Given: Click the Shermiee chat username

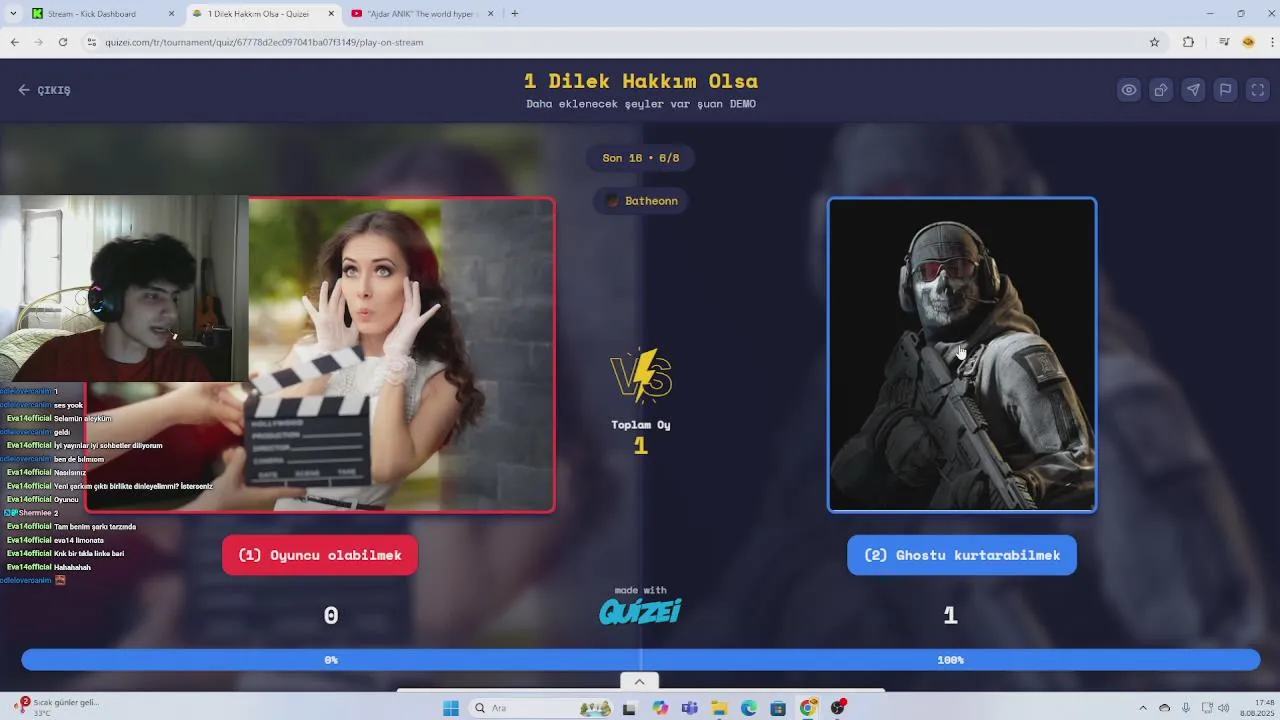Looking at the screenshot, I should point(35,513).
